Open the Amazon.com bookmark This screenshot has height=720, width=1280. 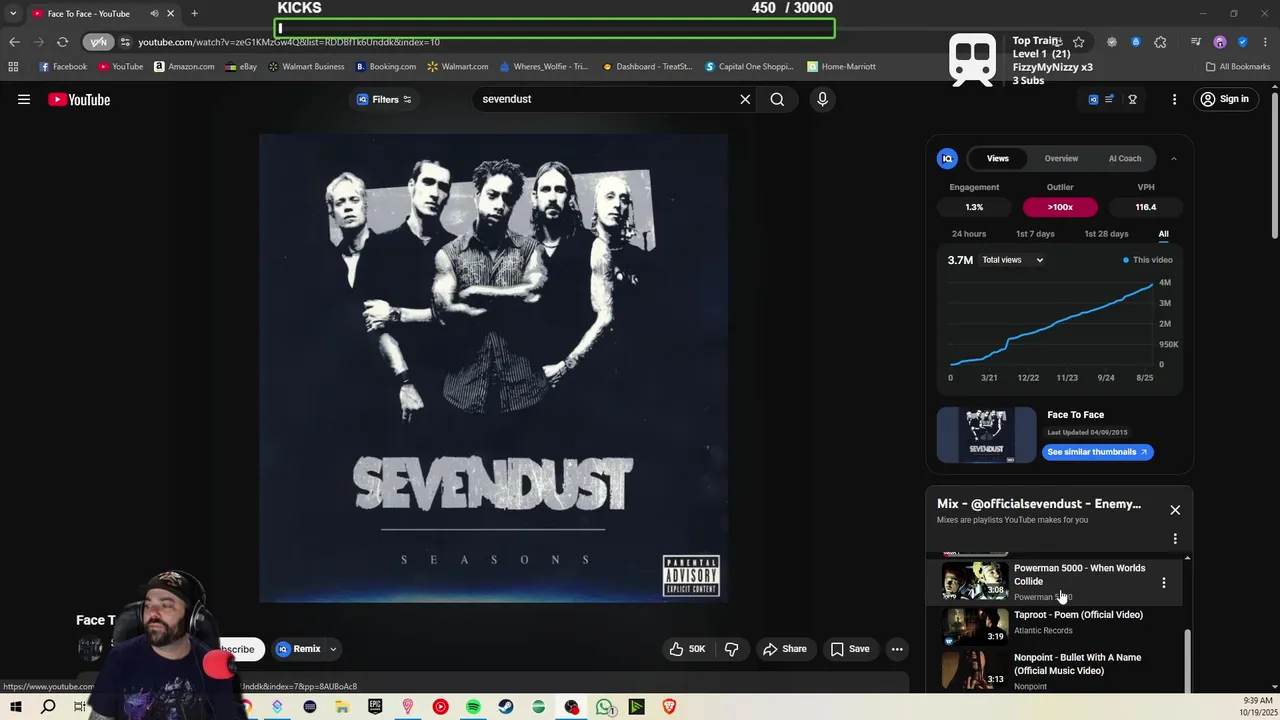pyautogui.click(x=184, y=66)
